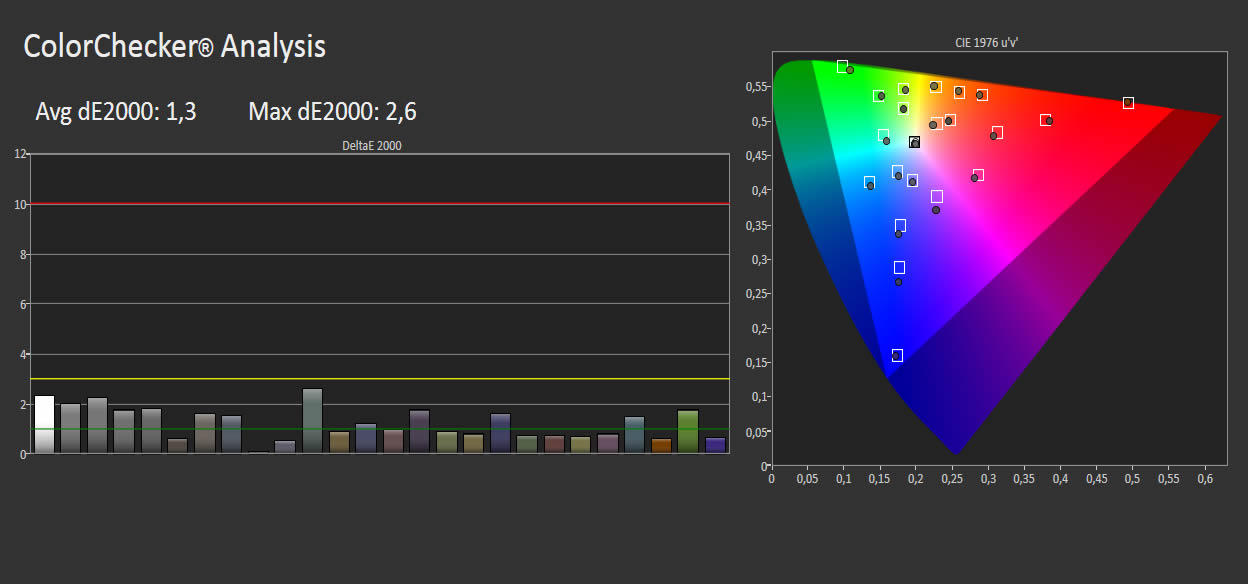Viewport: 1248px width, 584px height.
Task: Click the ColorChecker® Analysis title
Action: click(x=174, y=45)
